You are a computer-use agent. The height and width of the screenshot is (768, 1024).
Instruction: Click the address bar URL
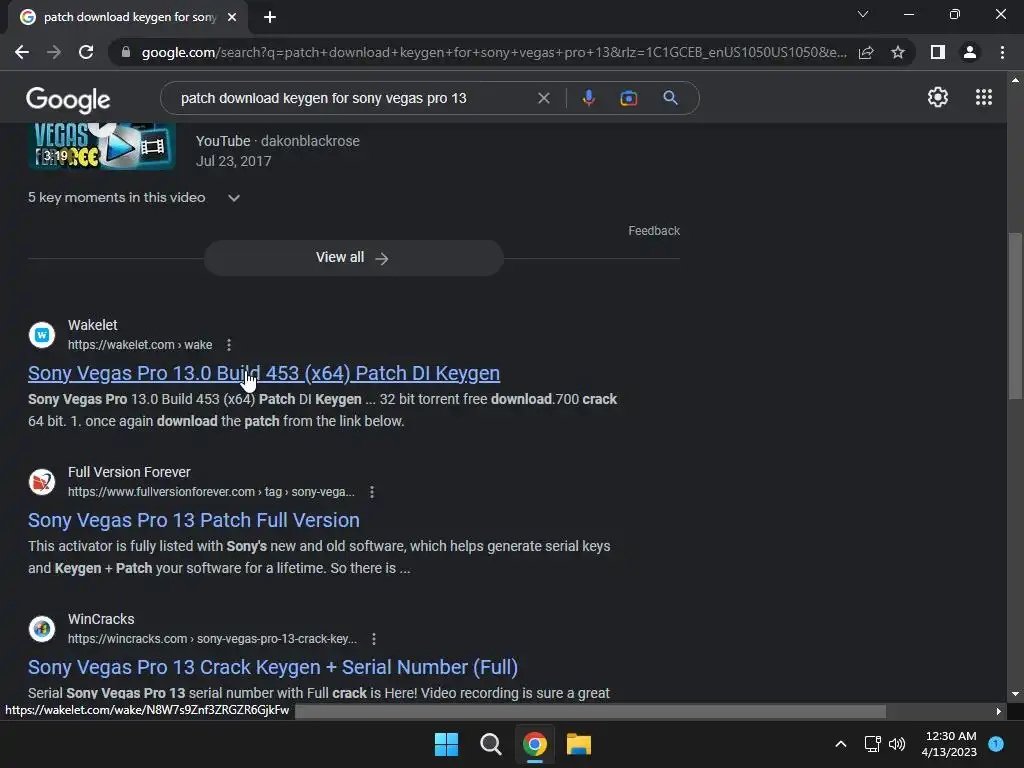click(x=494, y=52)
